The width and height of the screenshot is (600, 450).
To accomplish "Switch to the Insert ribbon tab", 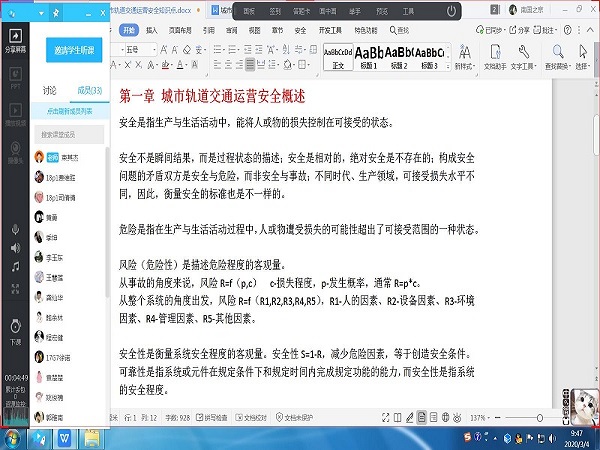I will 152,31.
